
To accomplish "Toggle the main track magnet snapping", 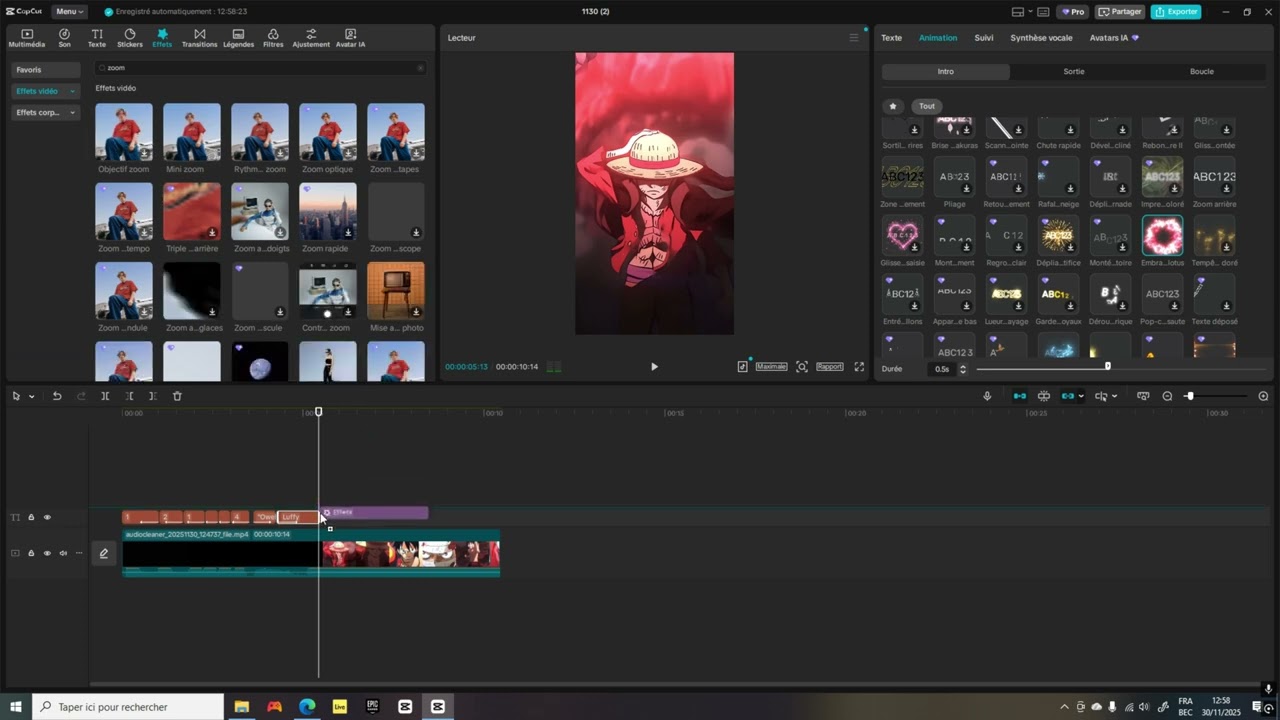I will coord(1019,396).
